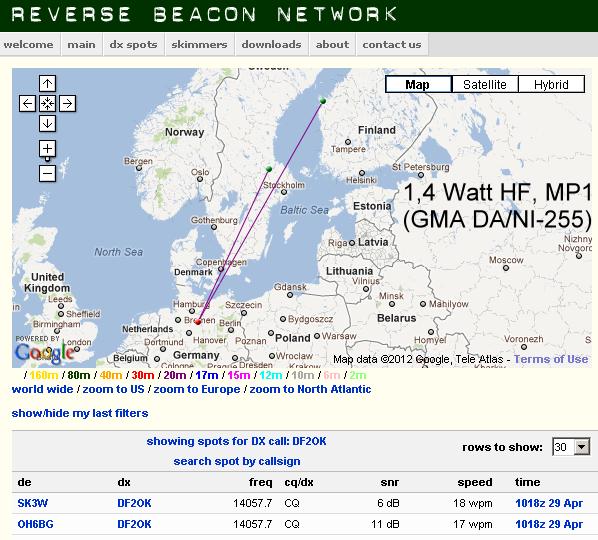598x540 pixels.
Task: Open the downloads tab
Action: pyautogui.click(x=272, y=45)
